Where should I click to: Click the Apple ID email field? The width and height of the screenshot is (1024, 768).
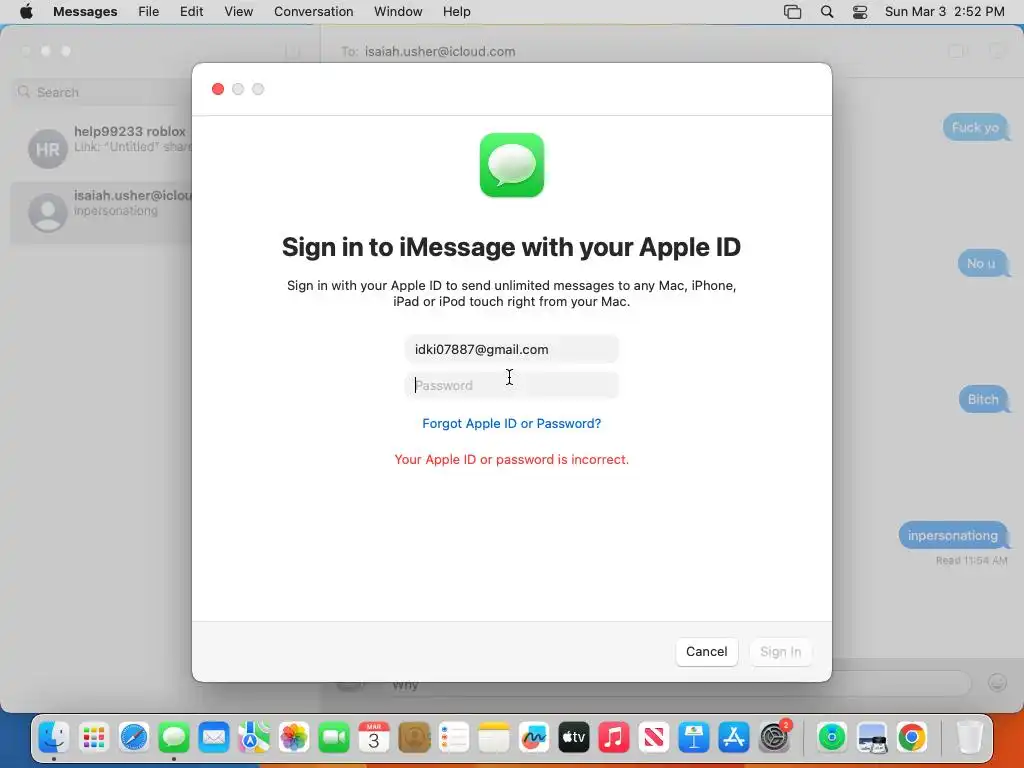[x=511, y=349]
